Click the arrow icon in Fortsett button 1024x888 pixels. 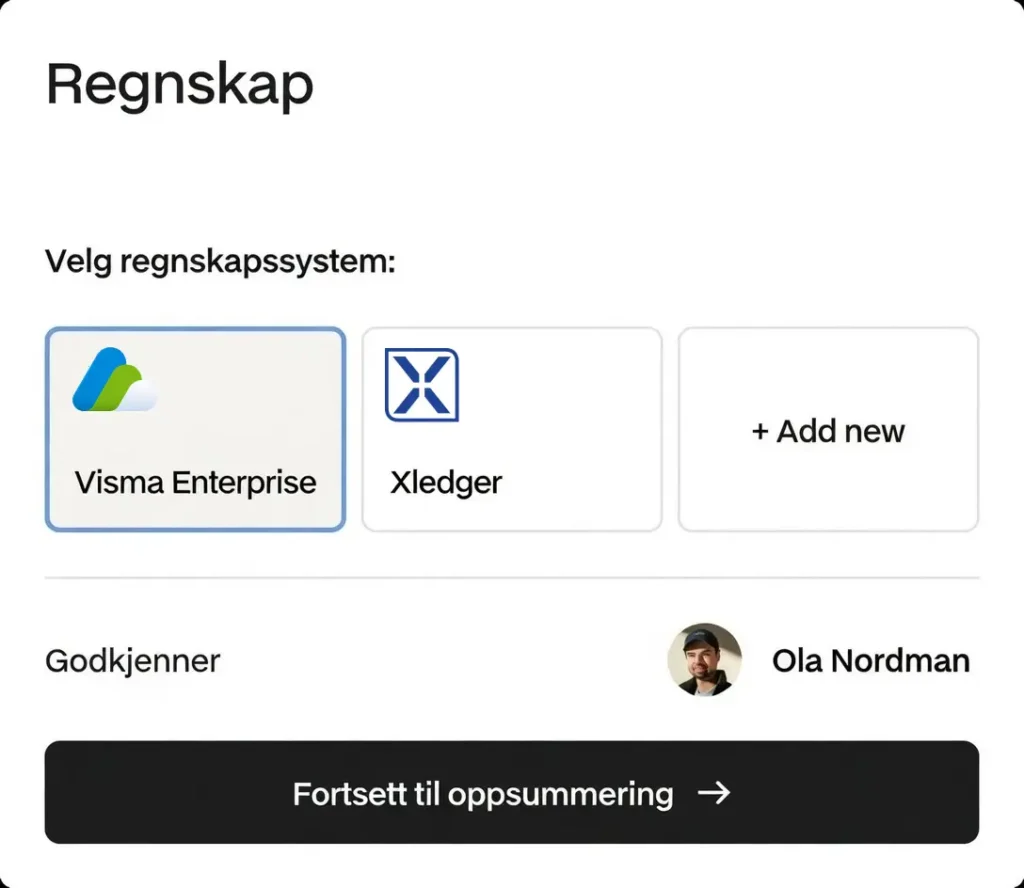(714, 793)
